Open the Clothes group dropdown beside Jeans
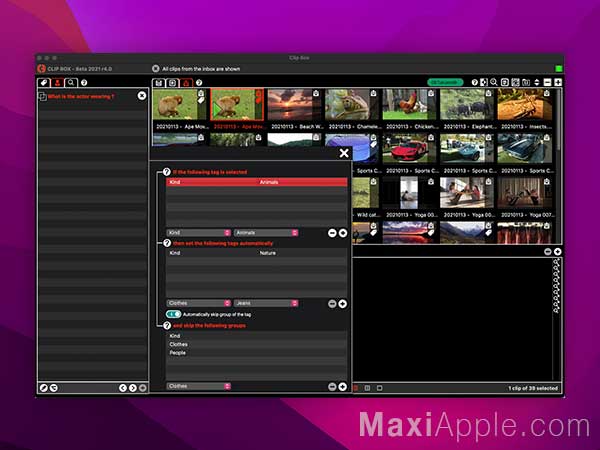 (x=199, y=303)
